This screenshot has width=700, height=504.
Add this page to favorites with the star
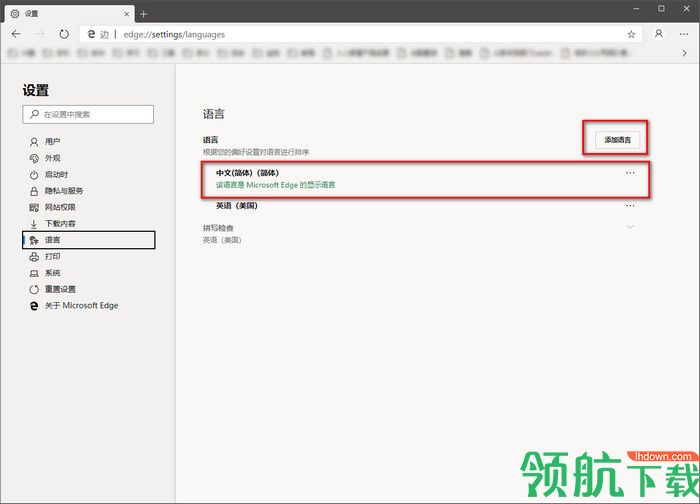coord(631,34)
